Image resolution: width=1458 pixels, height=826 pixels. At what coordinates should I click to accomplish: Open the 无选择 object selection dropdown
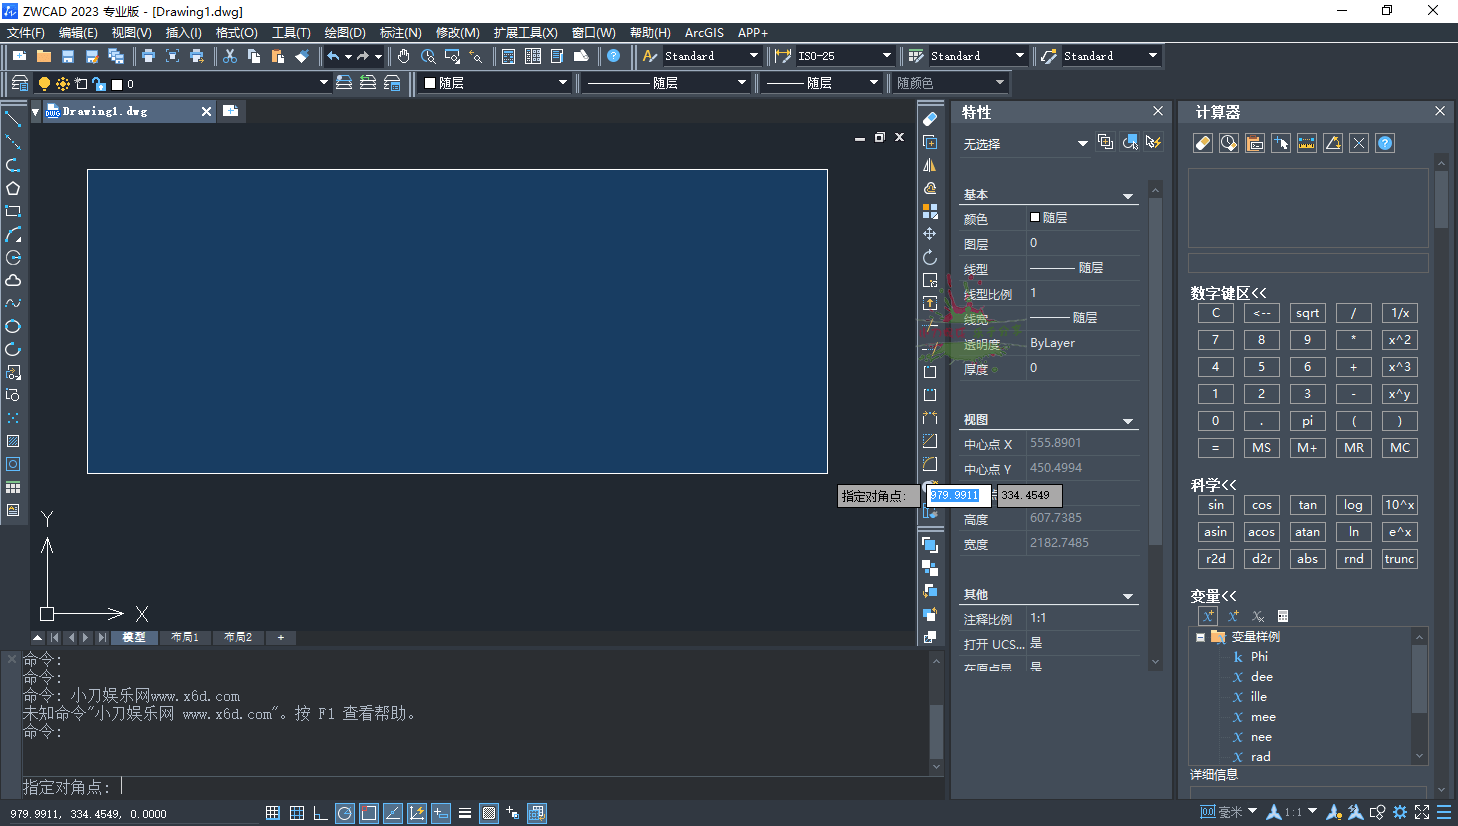point(1082,144)
